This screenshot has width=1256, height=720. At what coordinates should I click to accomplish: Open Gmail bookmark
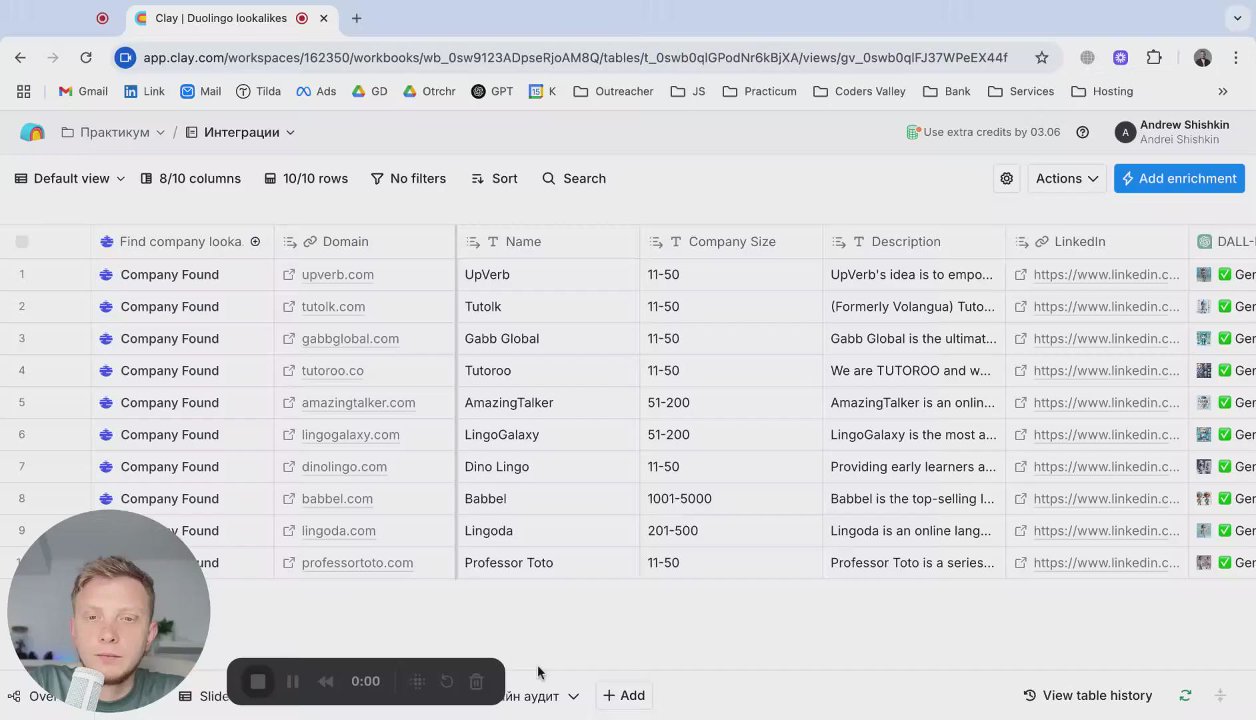83,91
